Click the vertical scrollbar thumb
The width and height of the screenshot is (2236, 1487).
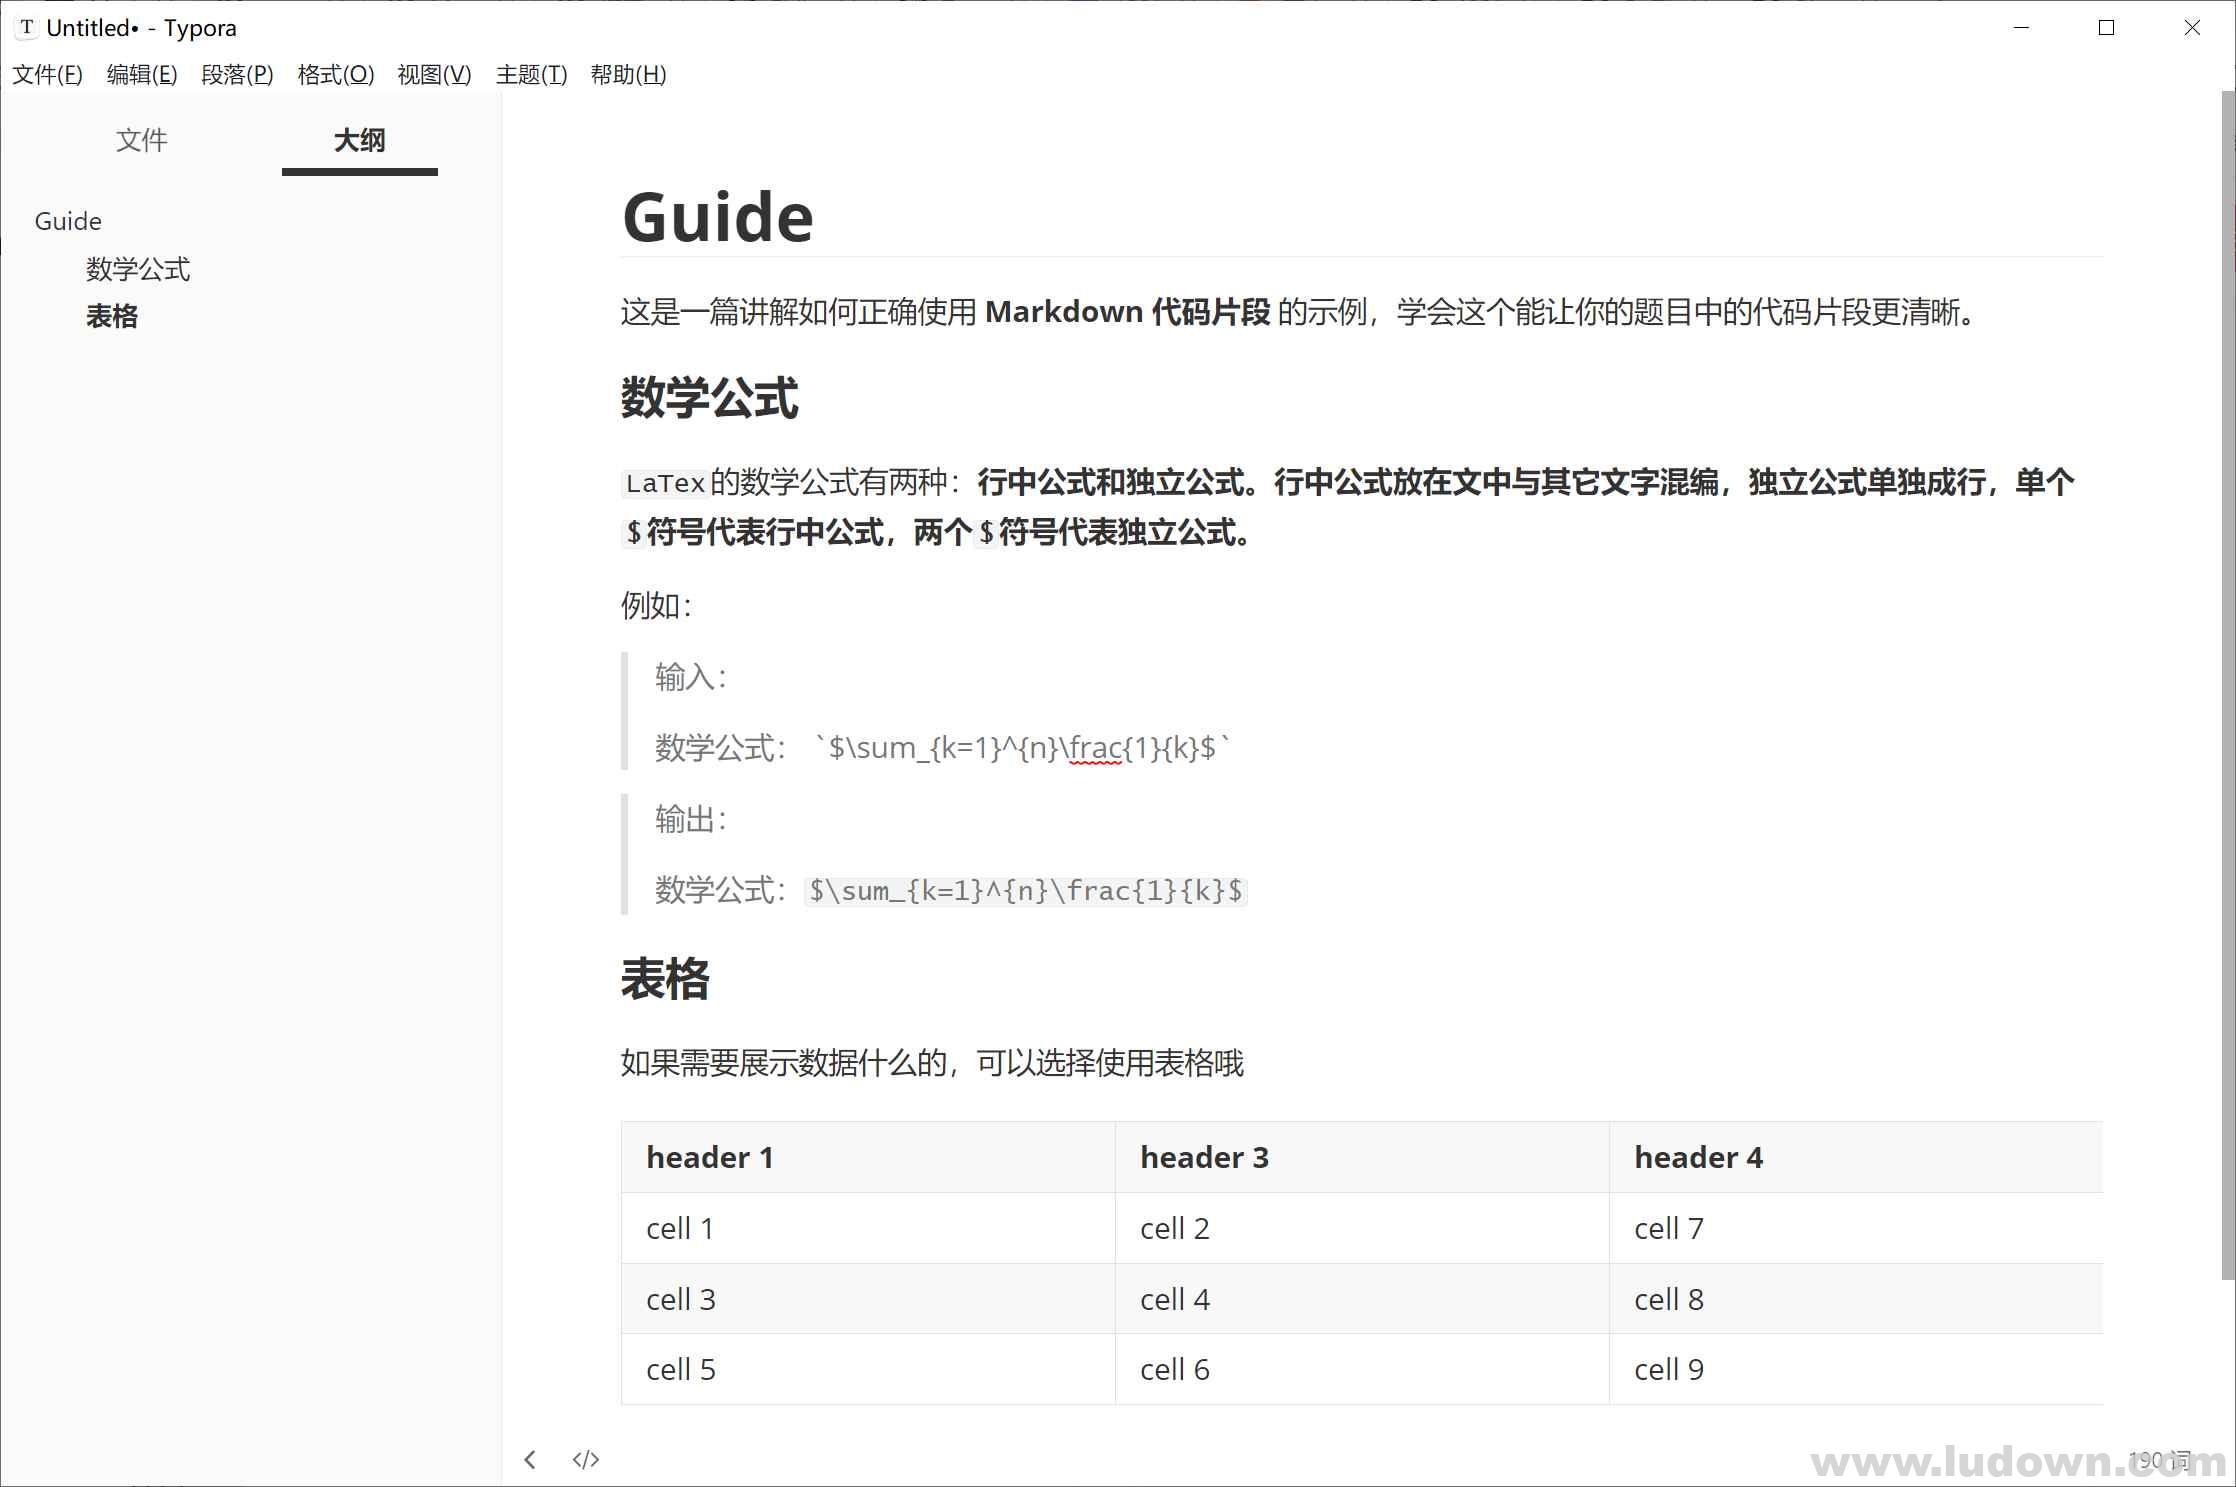tap(2228, 685)
